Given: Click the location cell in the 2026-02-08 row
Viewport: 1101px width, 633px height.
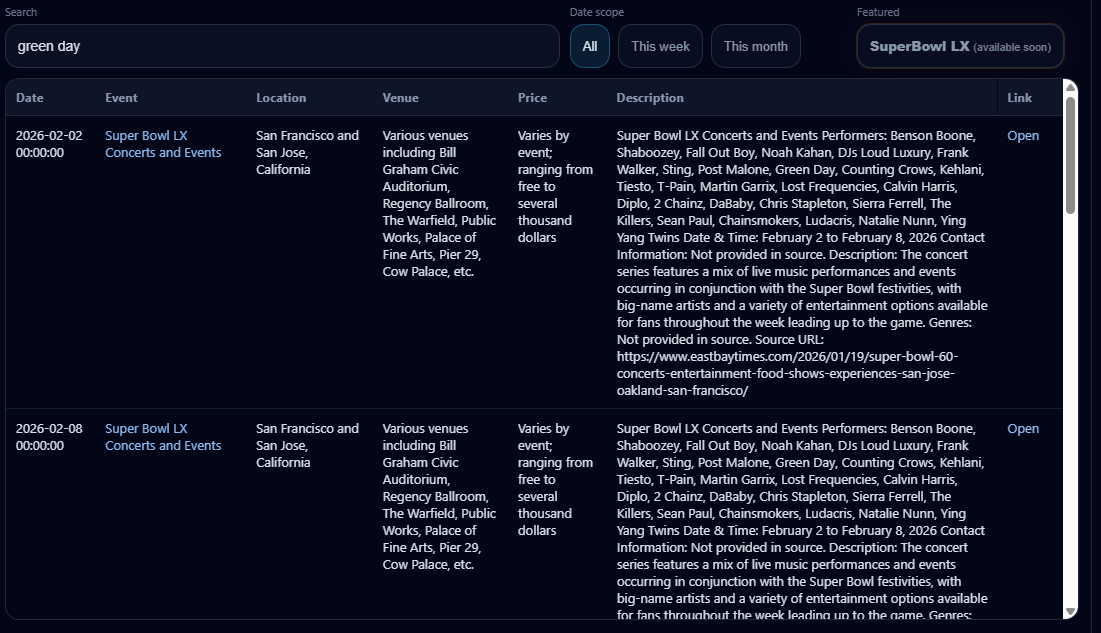Looking at the screenshot, I should click(308, 445).
